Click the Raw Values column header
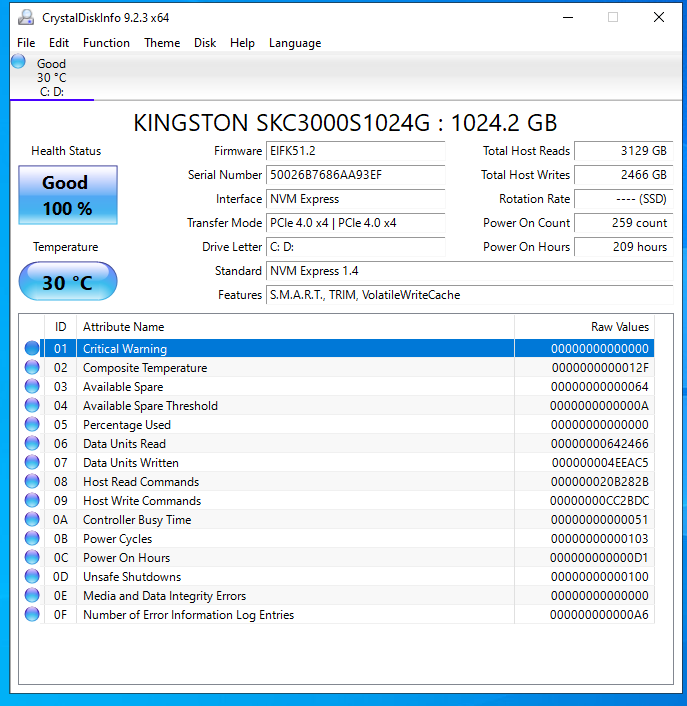 click(584, 327)
